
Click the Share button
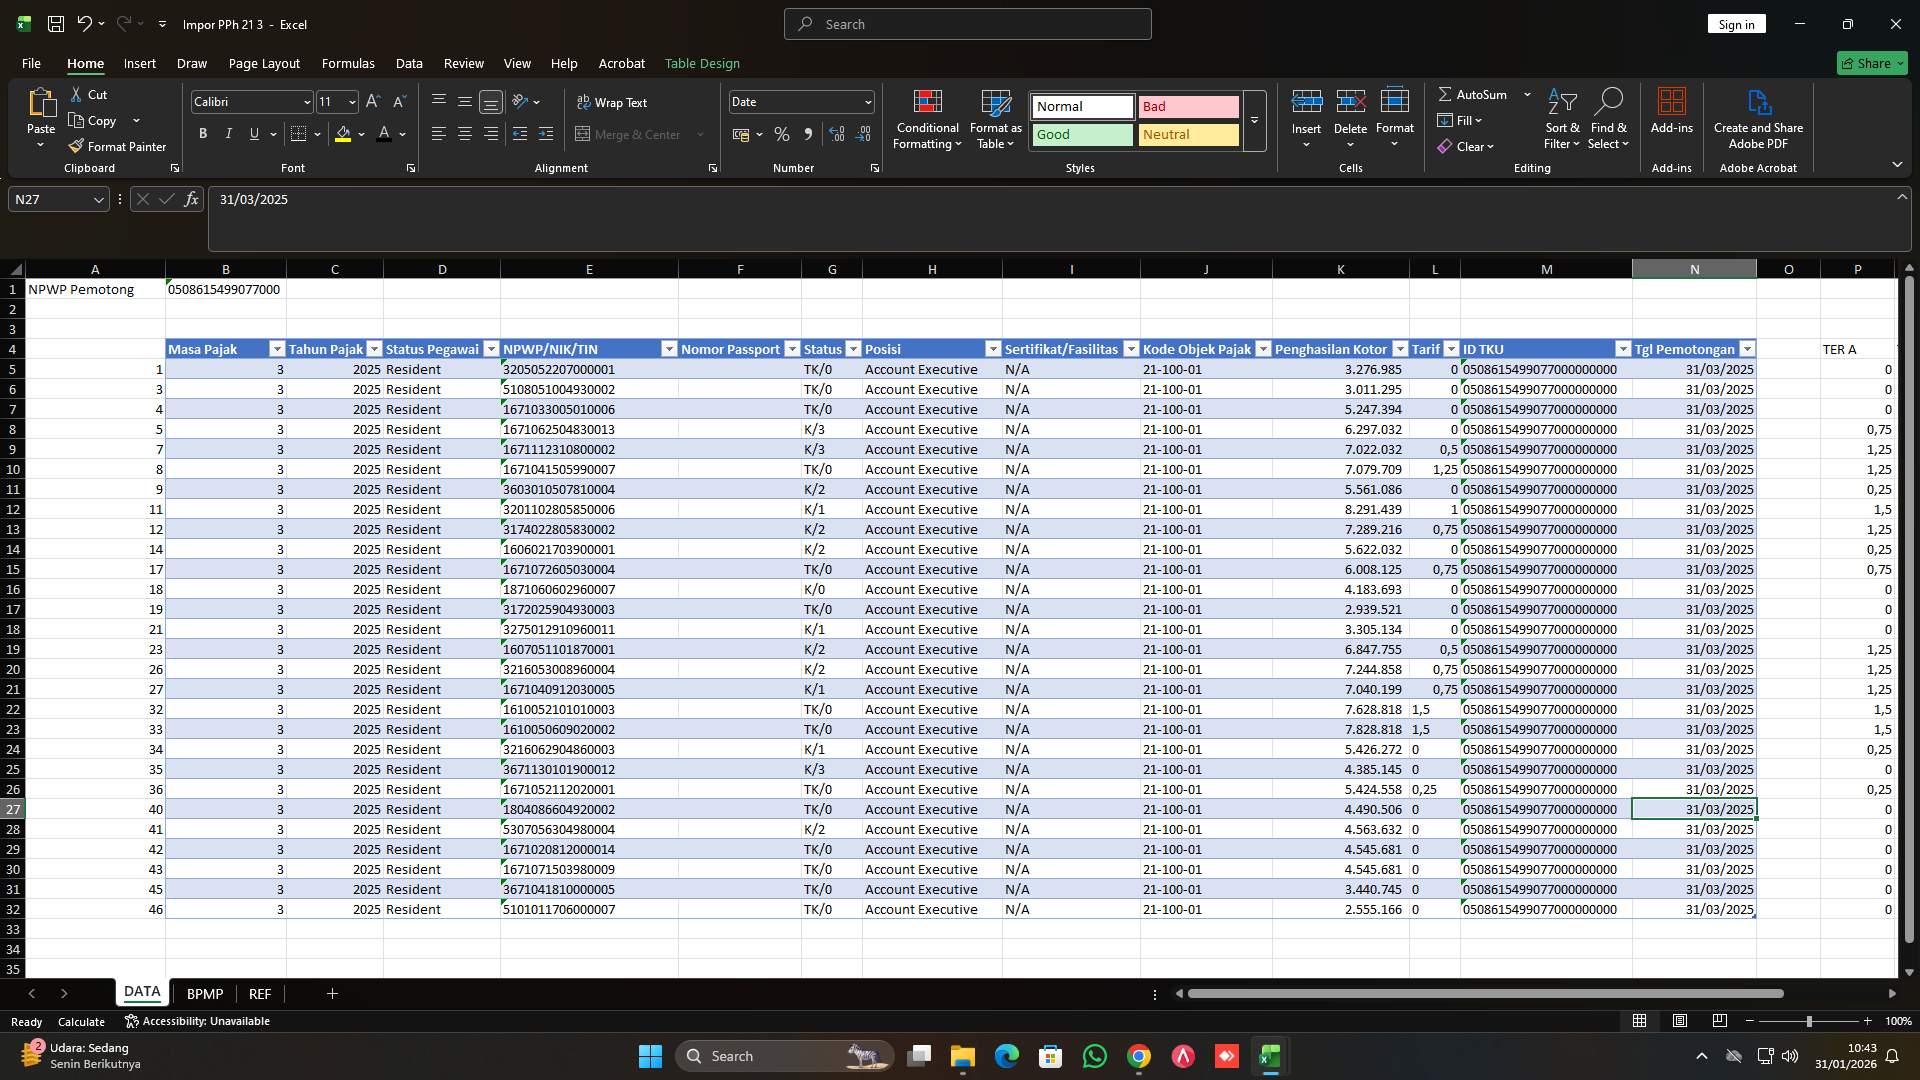pyautogui.click(x=1871, y=63)
